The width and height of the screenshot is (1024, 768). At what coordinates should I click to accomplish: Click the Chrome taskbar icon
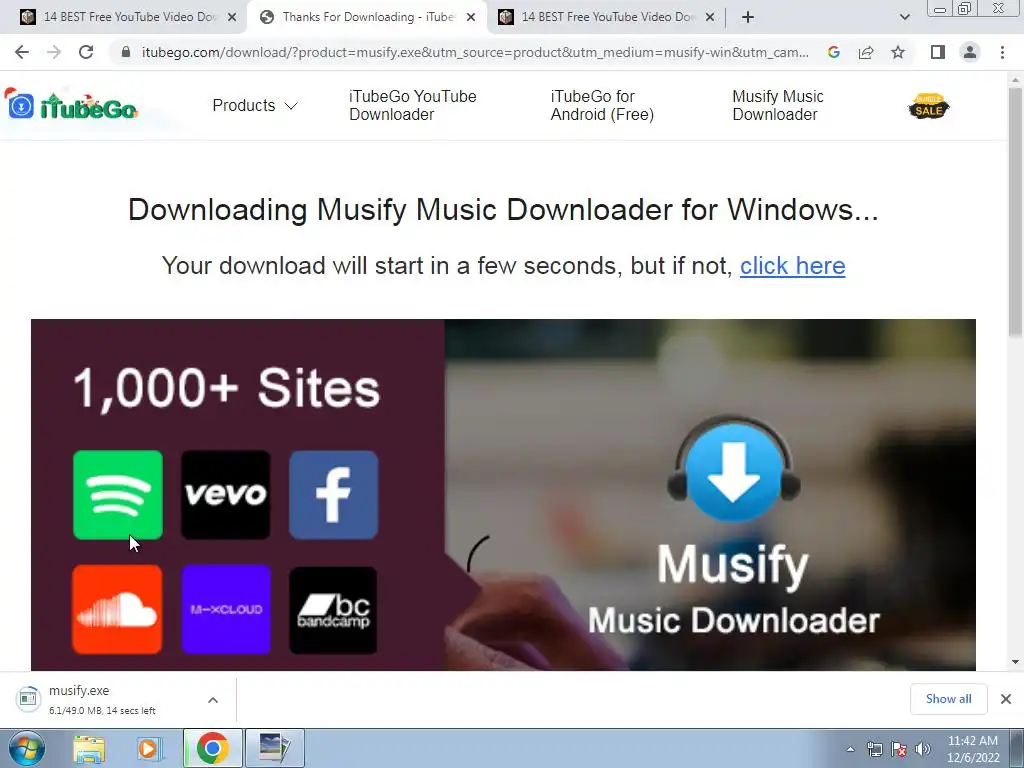click(212, 748)
